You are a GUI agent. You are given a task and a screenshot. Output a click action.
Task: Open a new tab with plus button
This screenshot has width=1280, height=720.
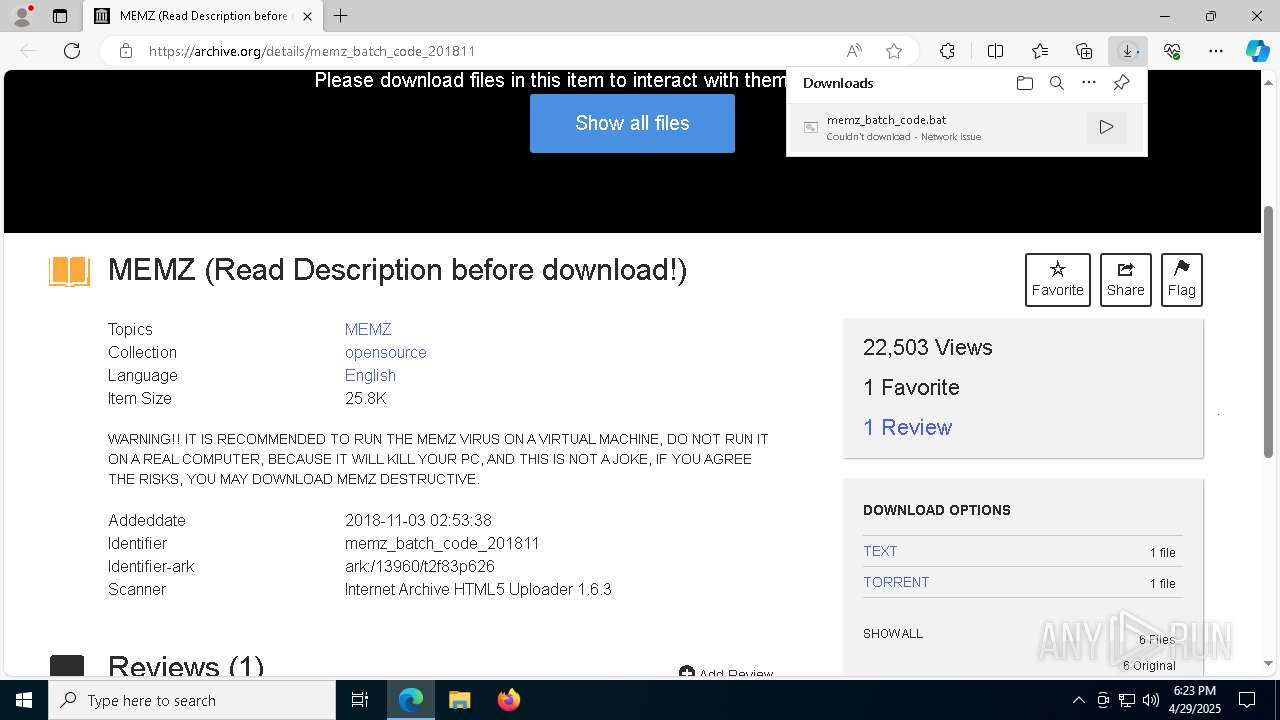pyautogui.click(x=341, y=16)
